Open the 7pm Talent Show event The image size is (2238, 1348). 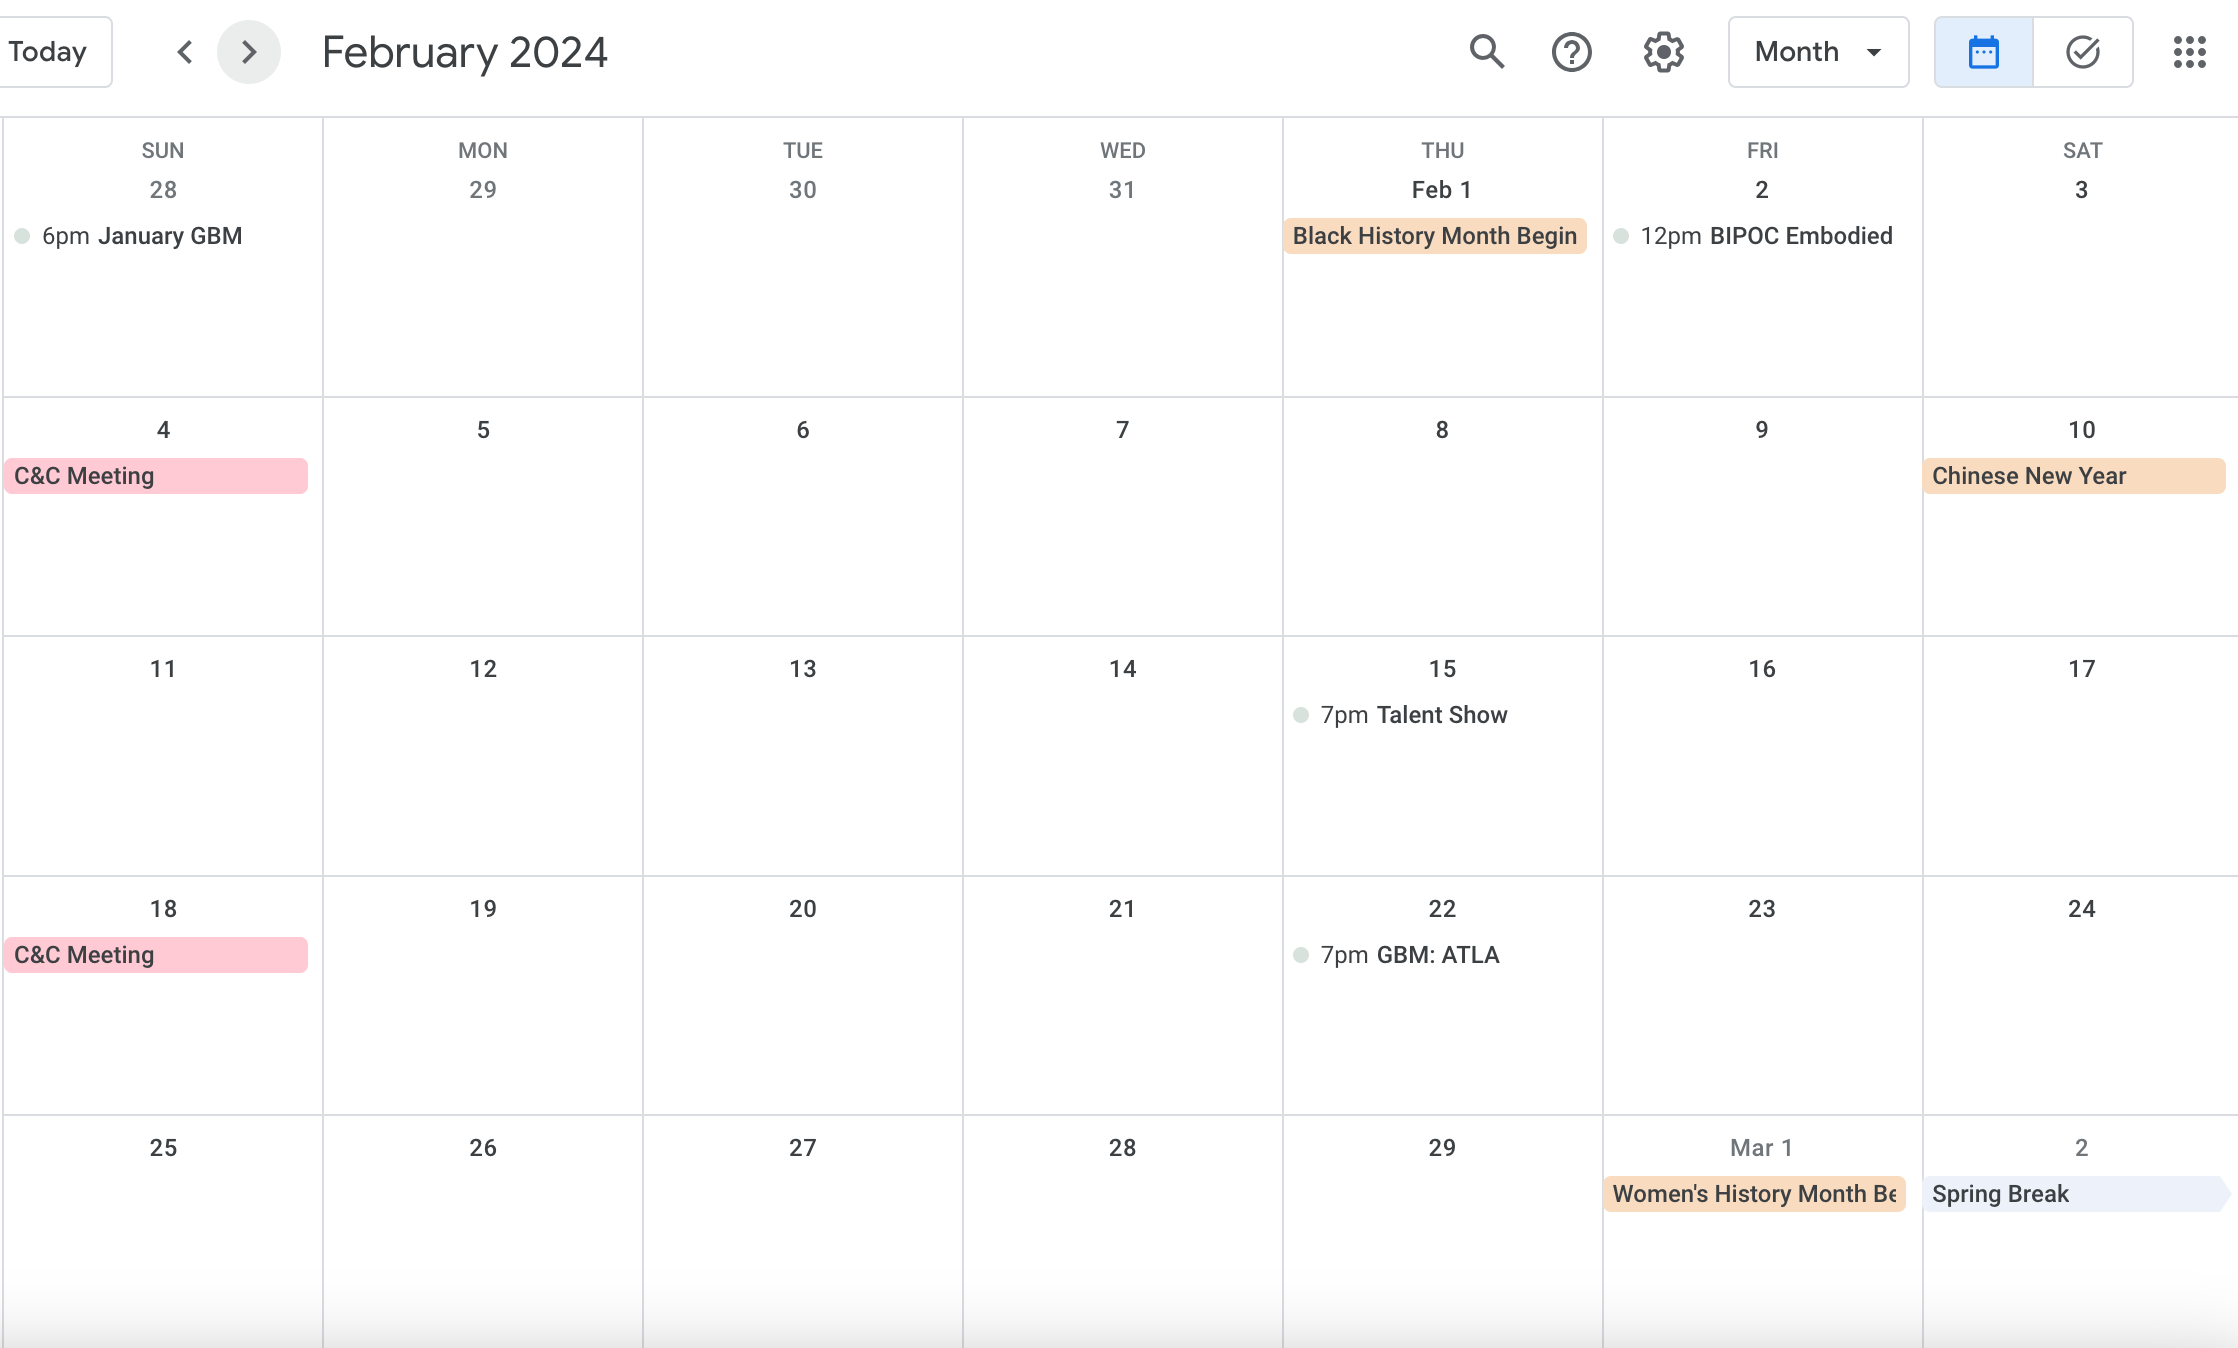(x=1413, y=715)
